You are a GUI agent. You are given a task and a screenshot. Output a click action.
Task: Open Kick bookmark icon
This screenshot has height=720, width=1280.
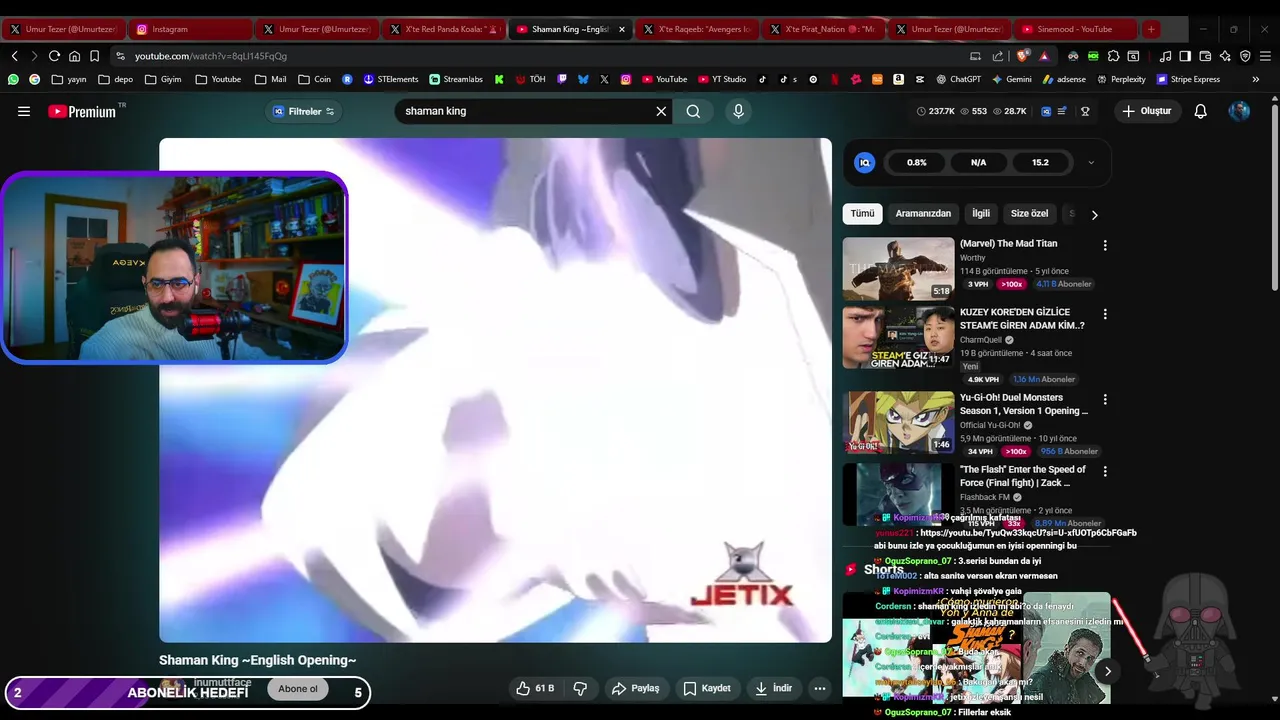click(x=499, y=79)
